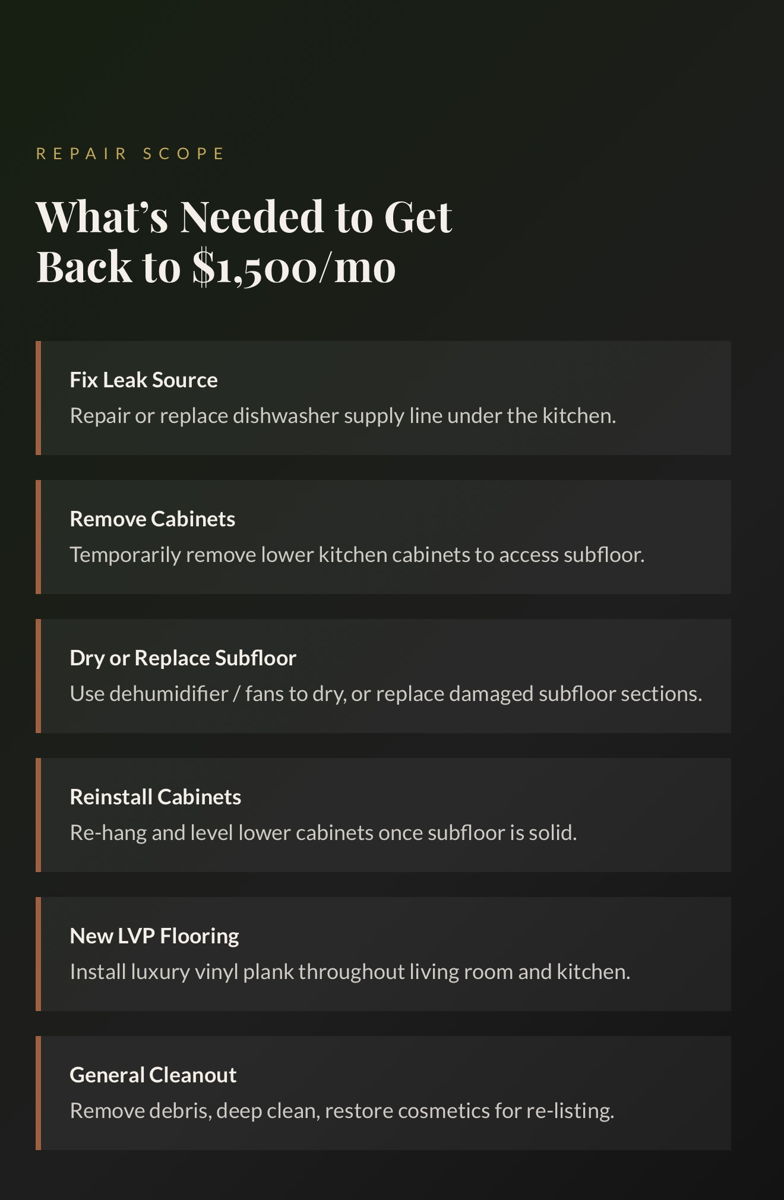This screenshot has width=784, height=1200.
Task: Click the remove debris and deep clean description
Action: coord(341,1110)
